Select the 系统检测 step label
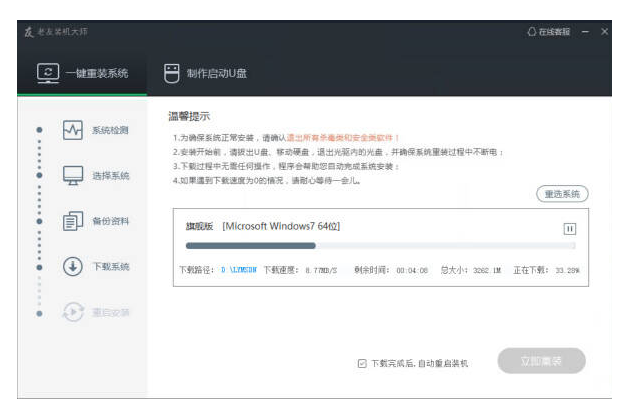640x405 pixels. [x=110, y=130]
